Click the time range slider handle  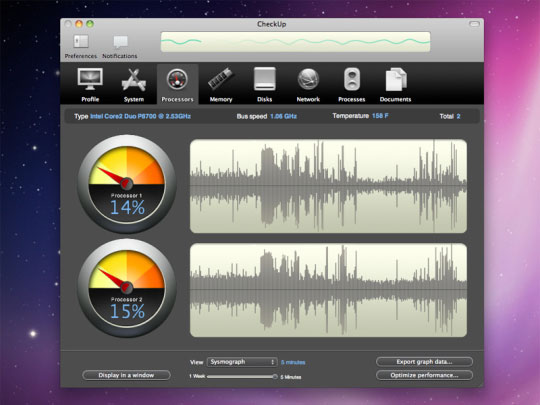275,376
